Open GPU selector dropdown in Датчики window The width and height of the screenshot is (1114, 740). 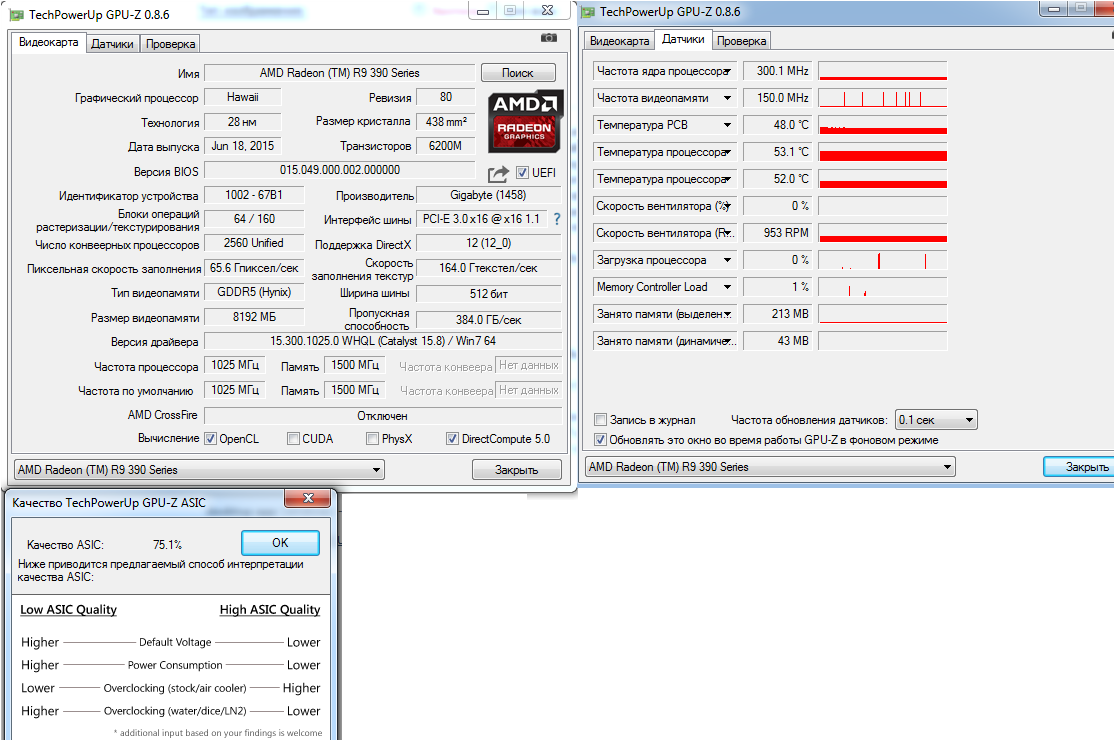pos(770,467)
